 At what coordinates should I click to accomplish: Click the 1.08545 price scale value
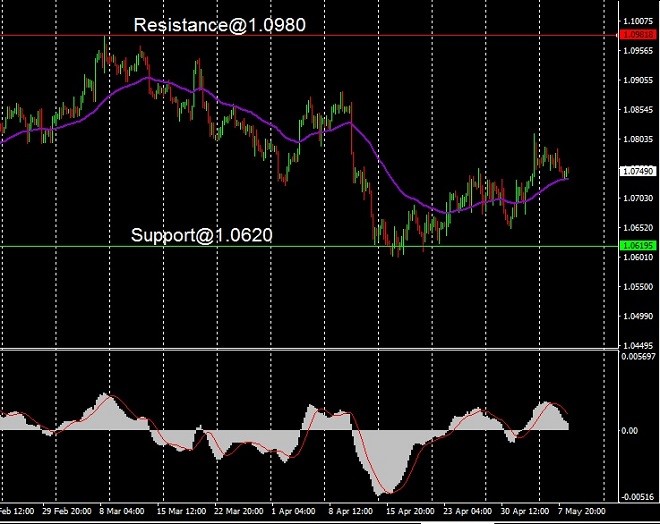(638, 109)
